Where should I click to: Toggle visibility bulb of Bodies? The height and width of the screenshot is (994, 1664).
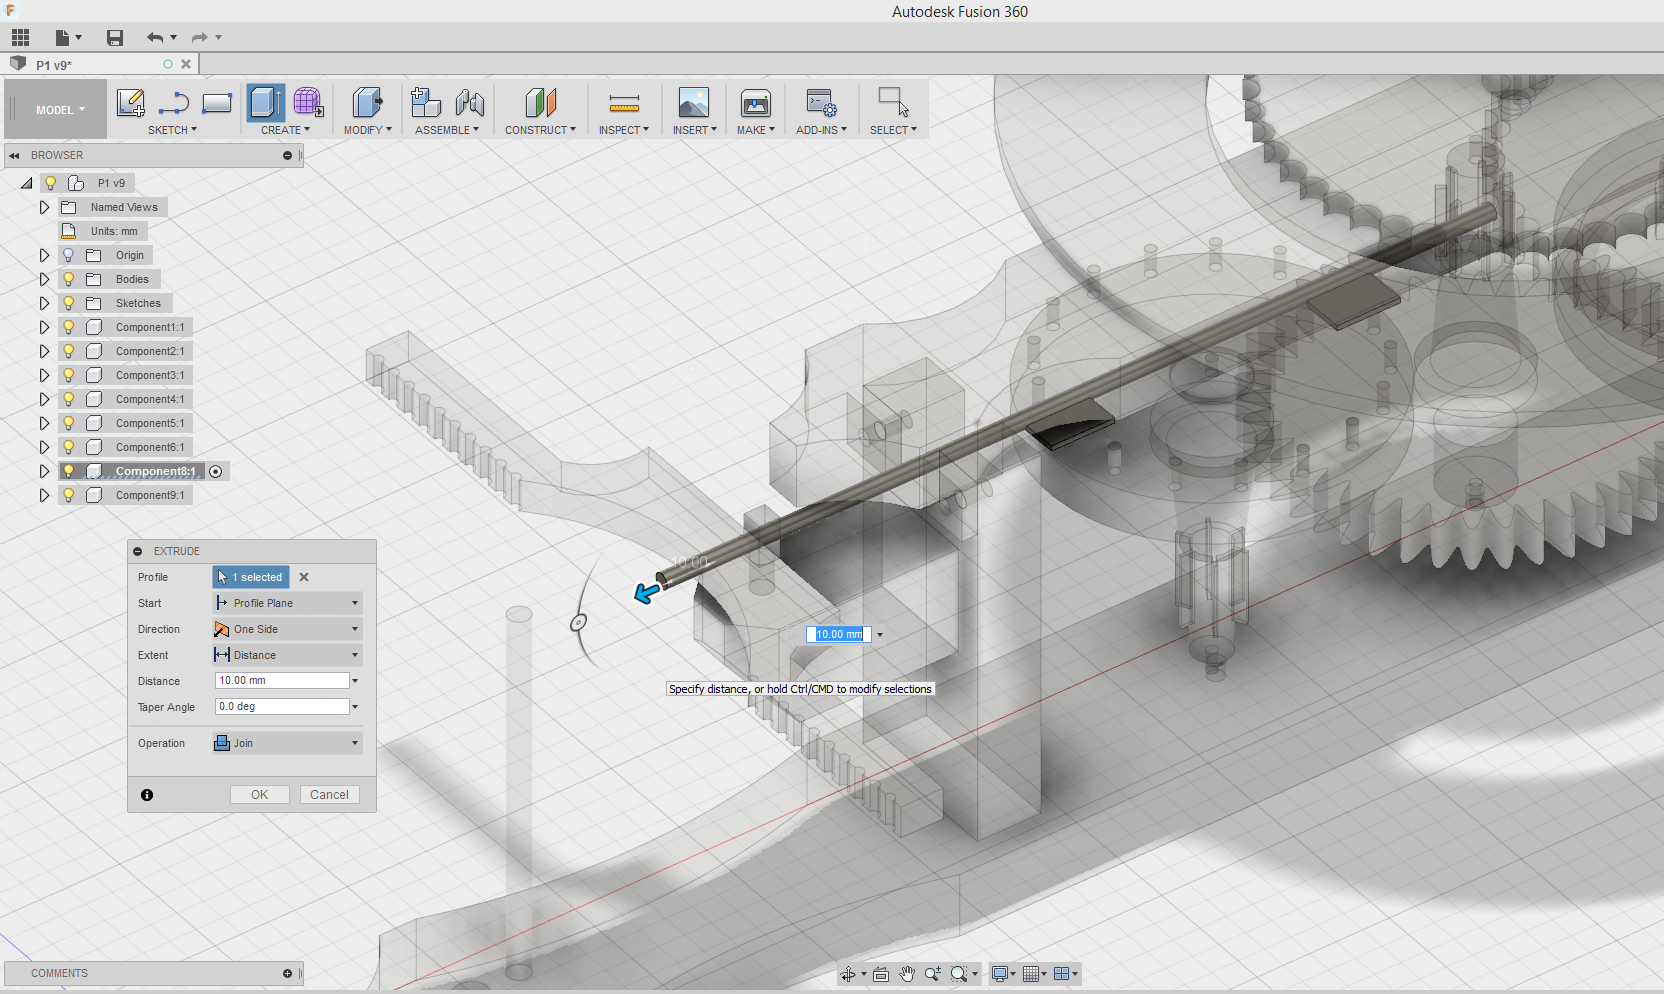pyautogui.click(x=69, y=279)
